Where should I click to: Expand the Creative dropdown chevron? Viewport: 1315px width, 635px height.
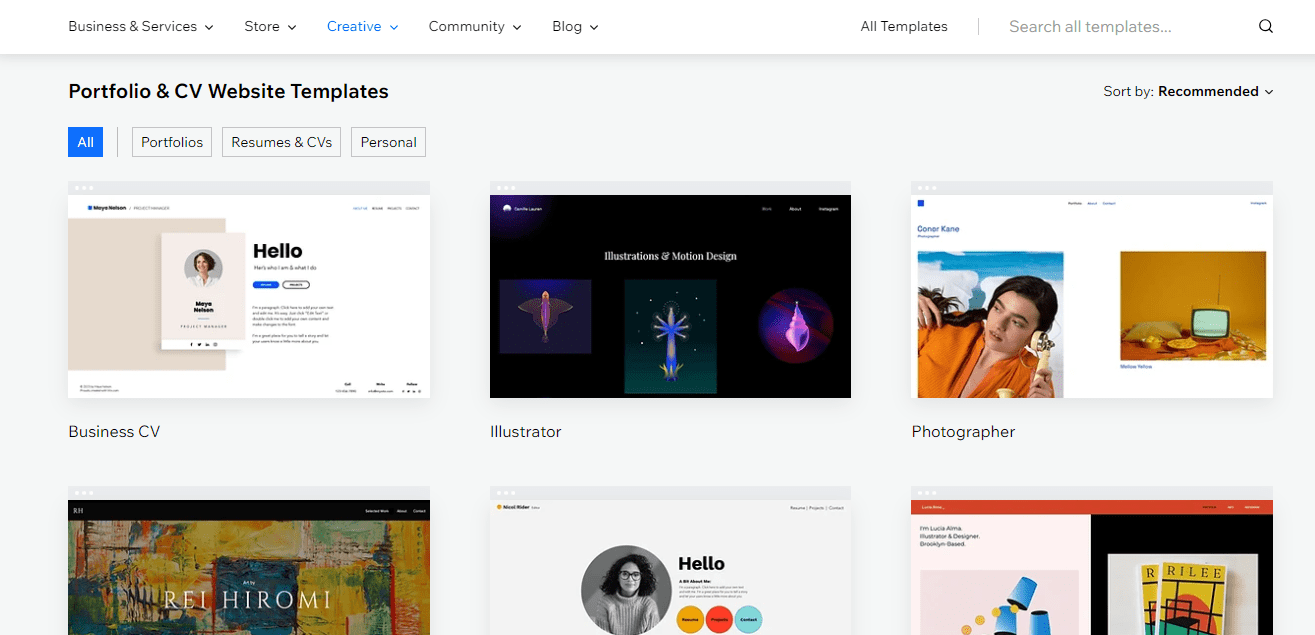(394, 28)
